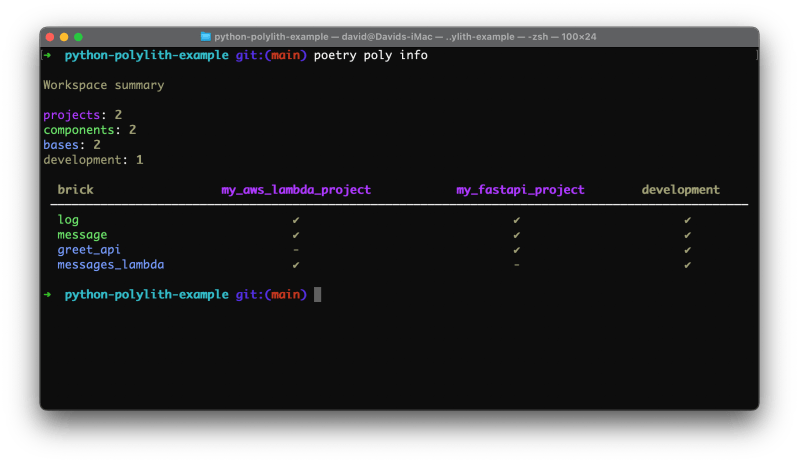Click greet_api's checkmark under my_fastapi_project
The height and width of the screenshot is (463, 799).
point(517,250)
